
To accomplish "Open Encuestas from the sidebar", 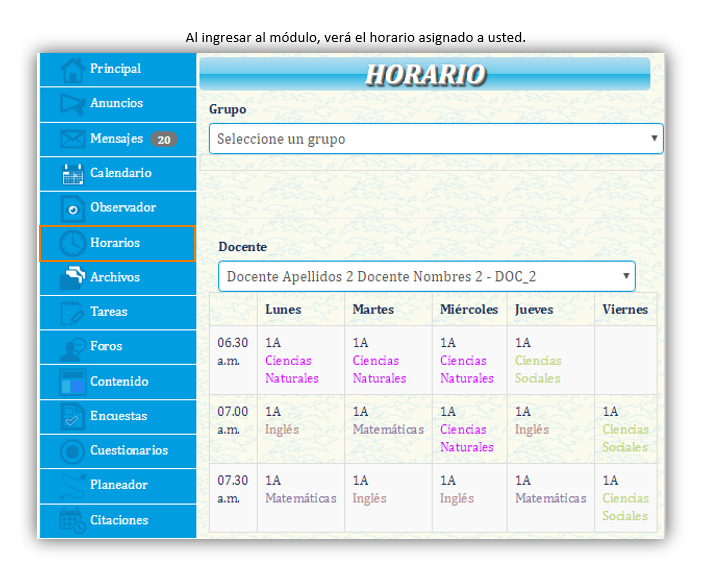I will [x=118, y=417].
